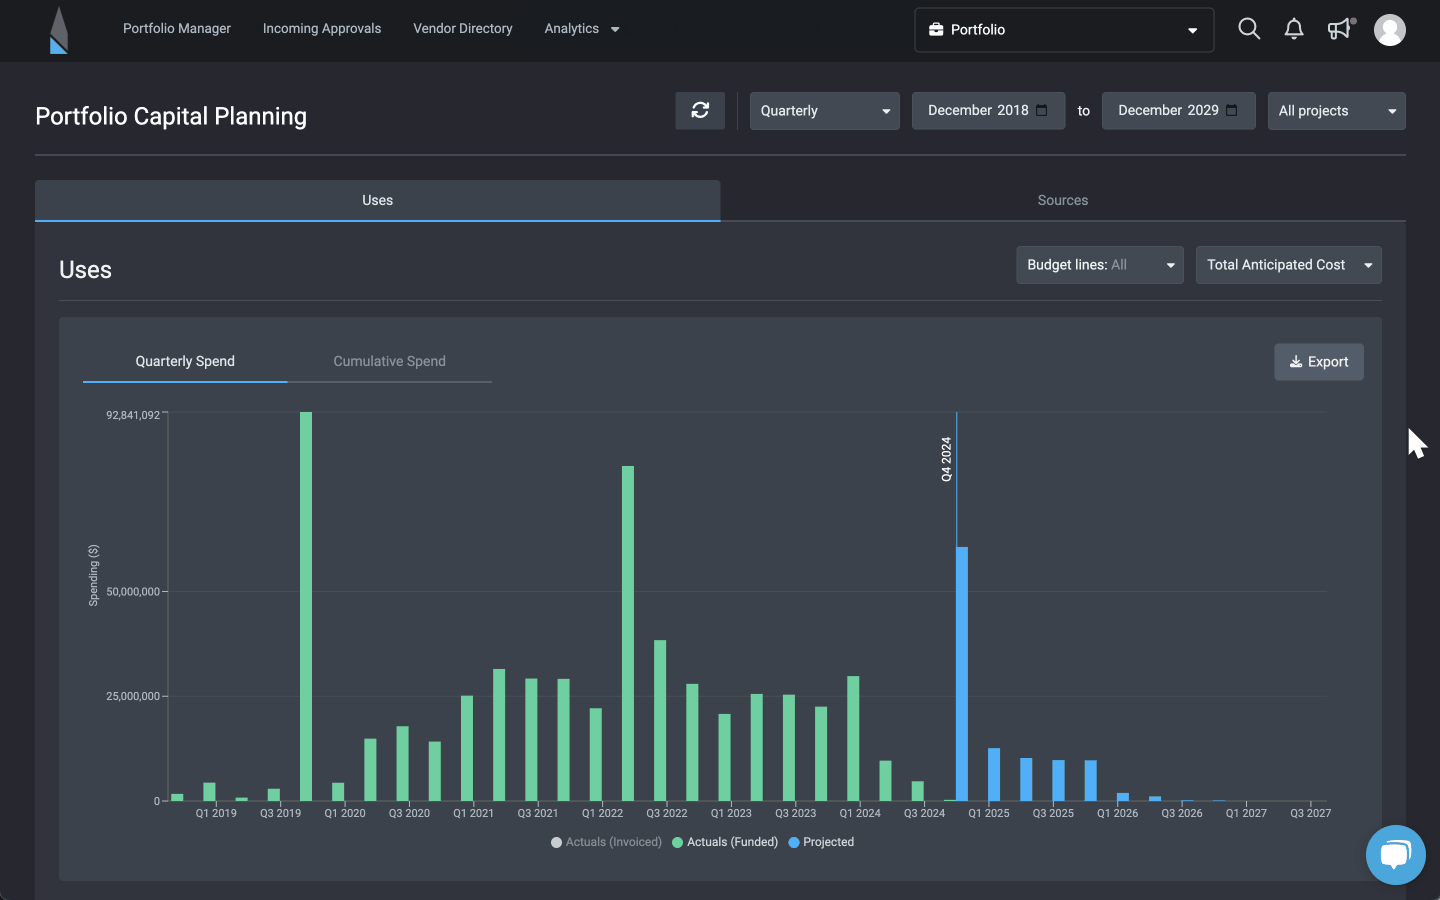
Task: Open the Budget lines dropdown
Action: [x=1100, y=265]
